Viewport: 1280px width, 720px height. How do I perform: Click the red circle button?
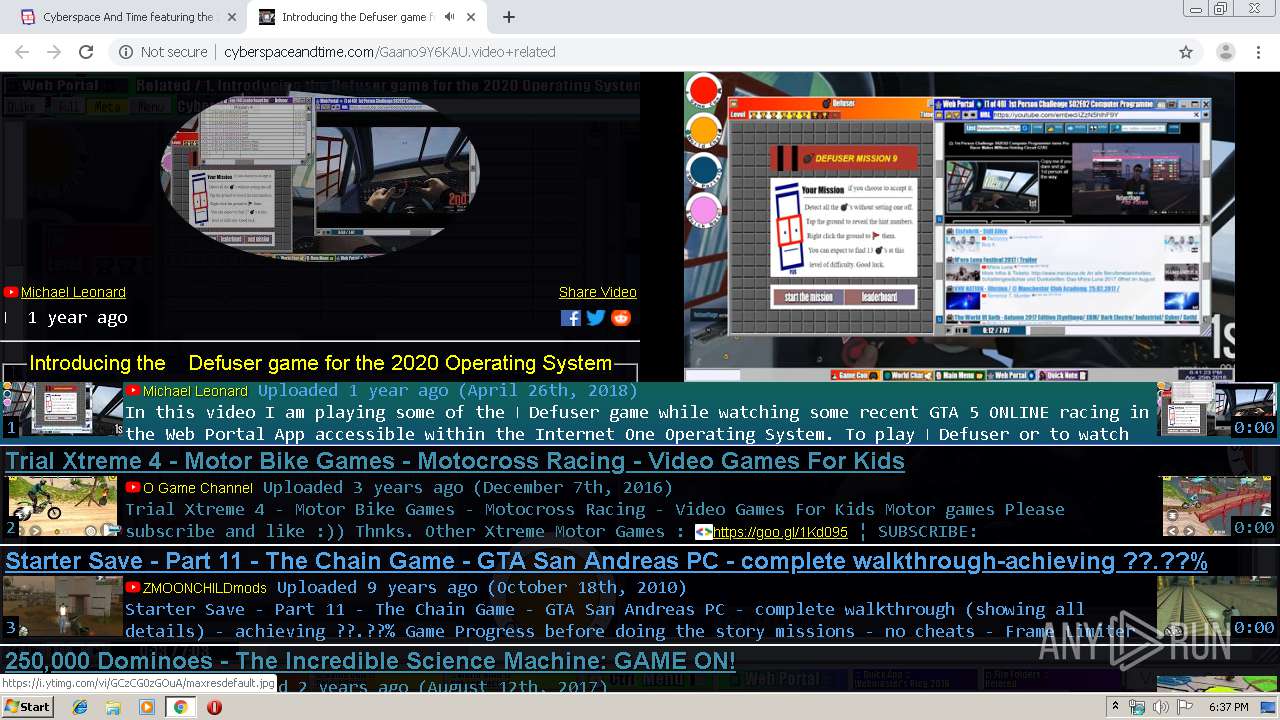704,91
